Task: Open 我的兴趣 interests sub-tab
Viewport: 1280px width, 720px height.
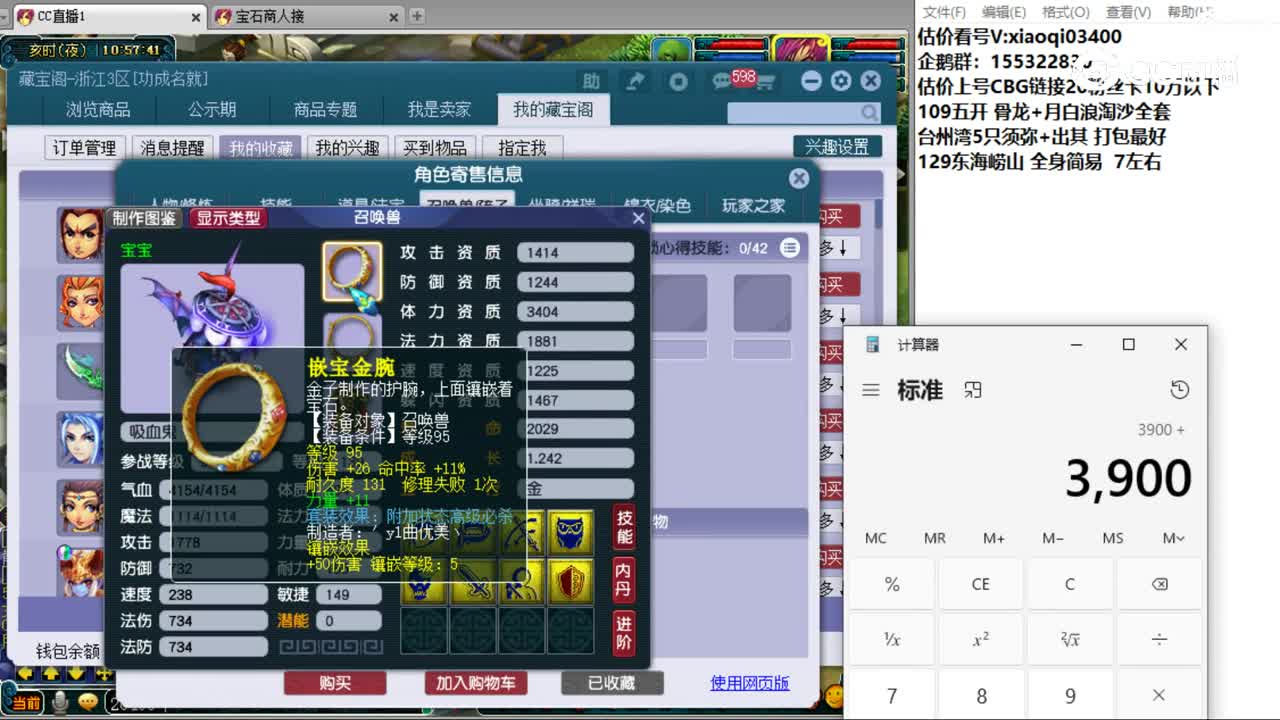Action: (347, 148)
